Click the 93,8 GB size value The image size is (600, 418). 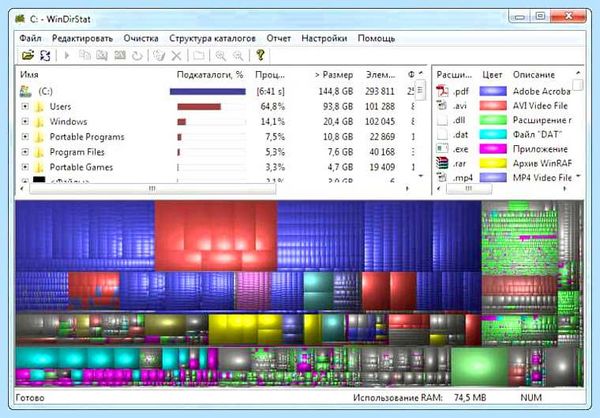[x=338, y=106]
